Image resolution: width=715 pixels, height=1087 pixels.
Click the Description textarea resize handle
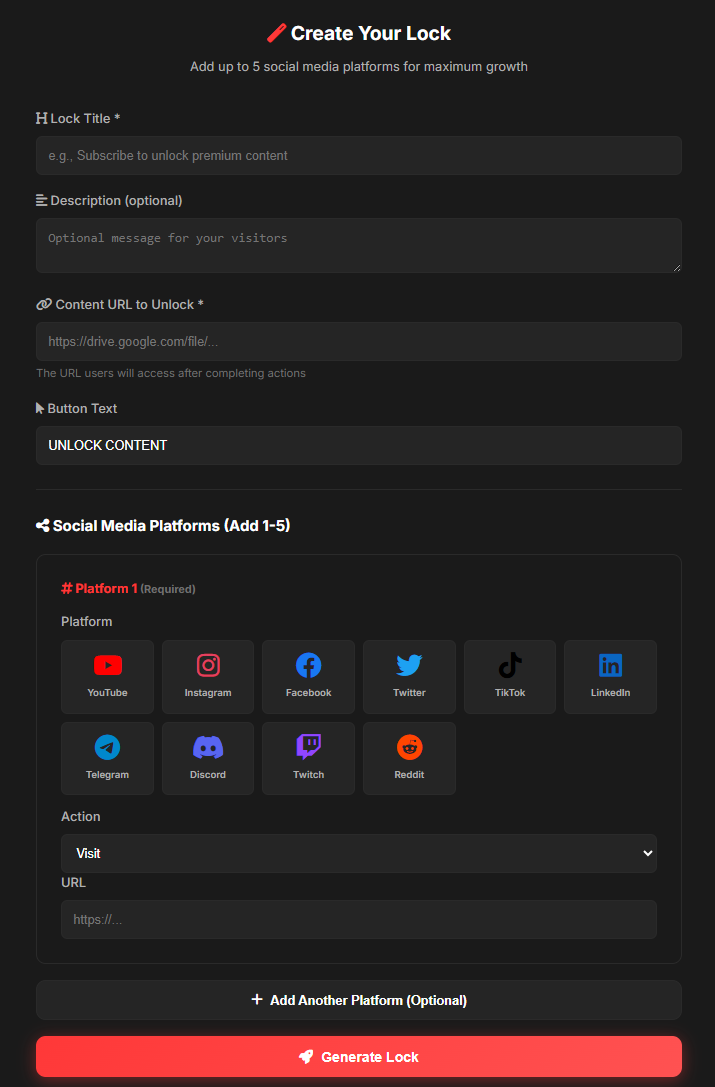tap(676, 267)
